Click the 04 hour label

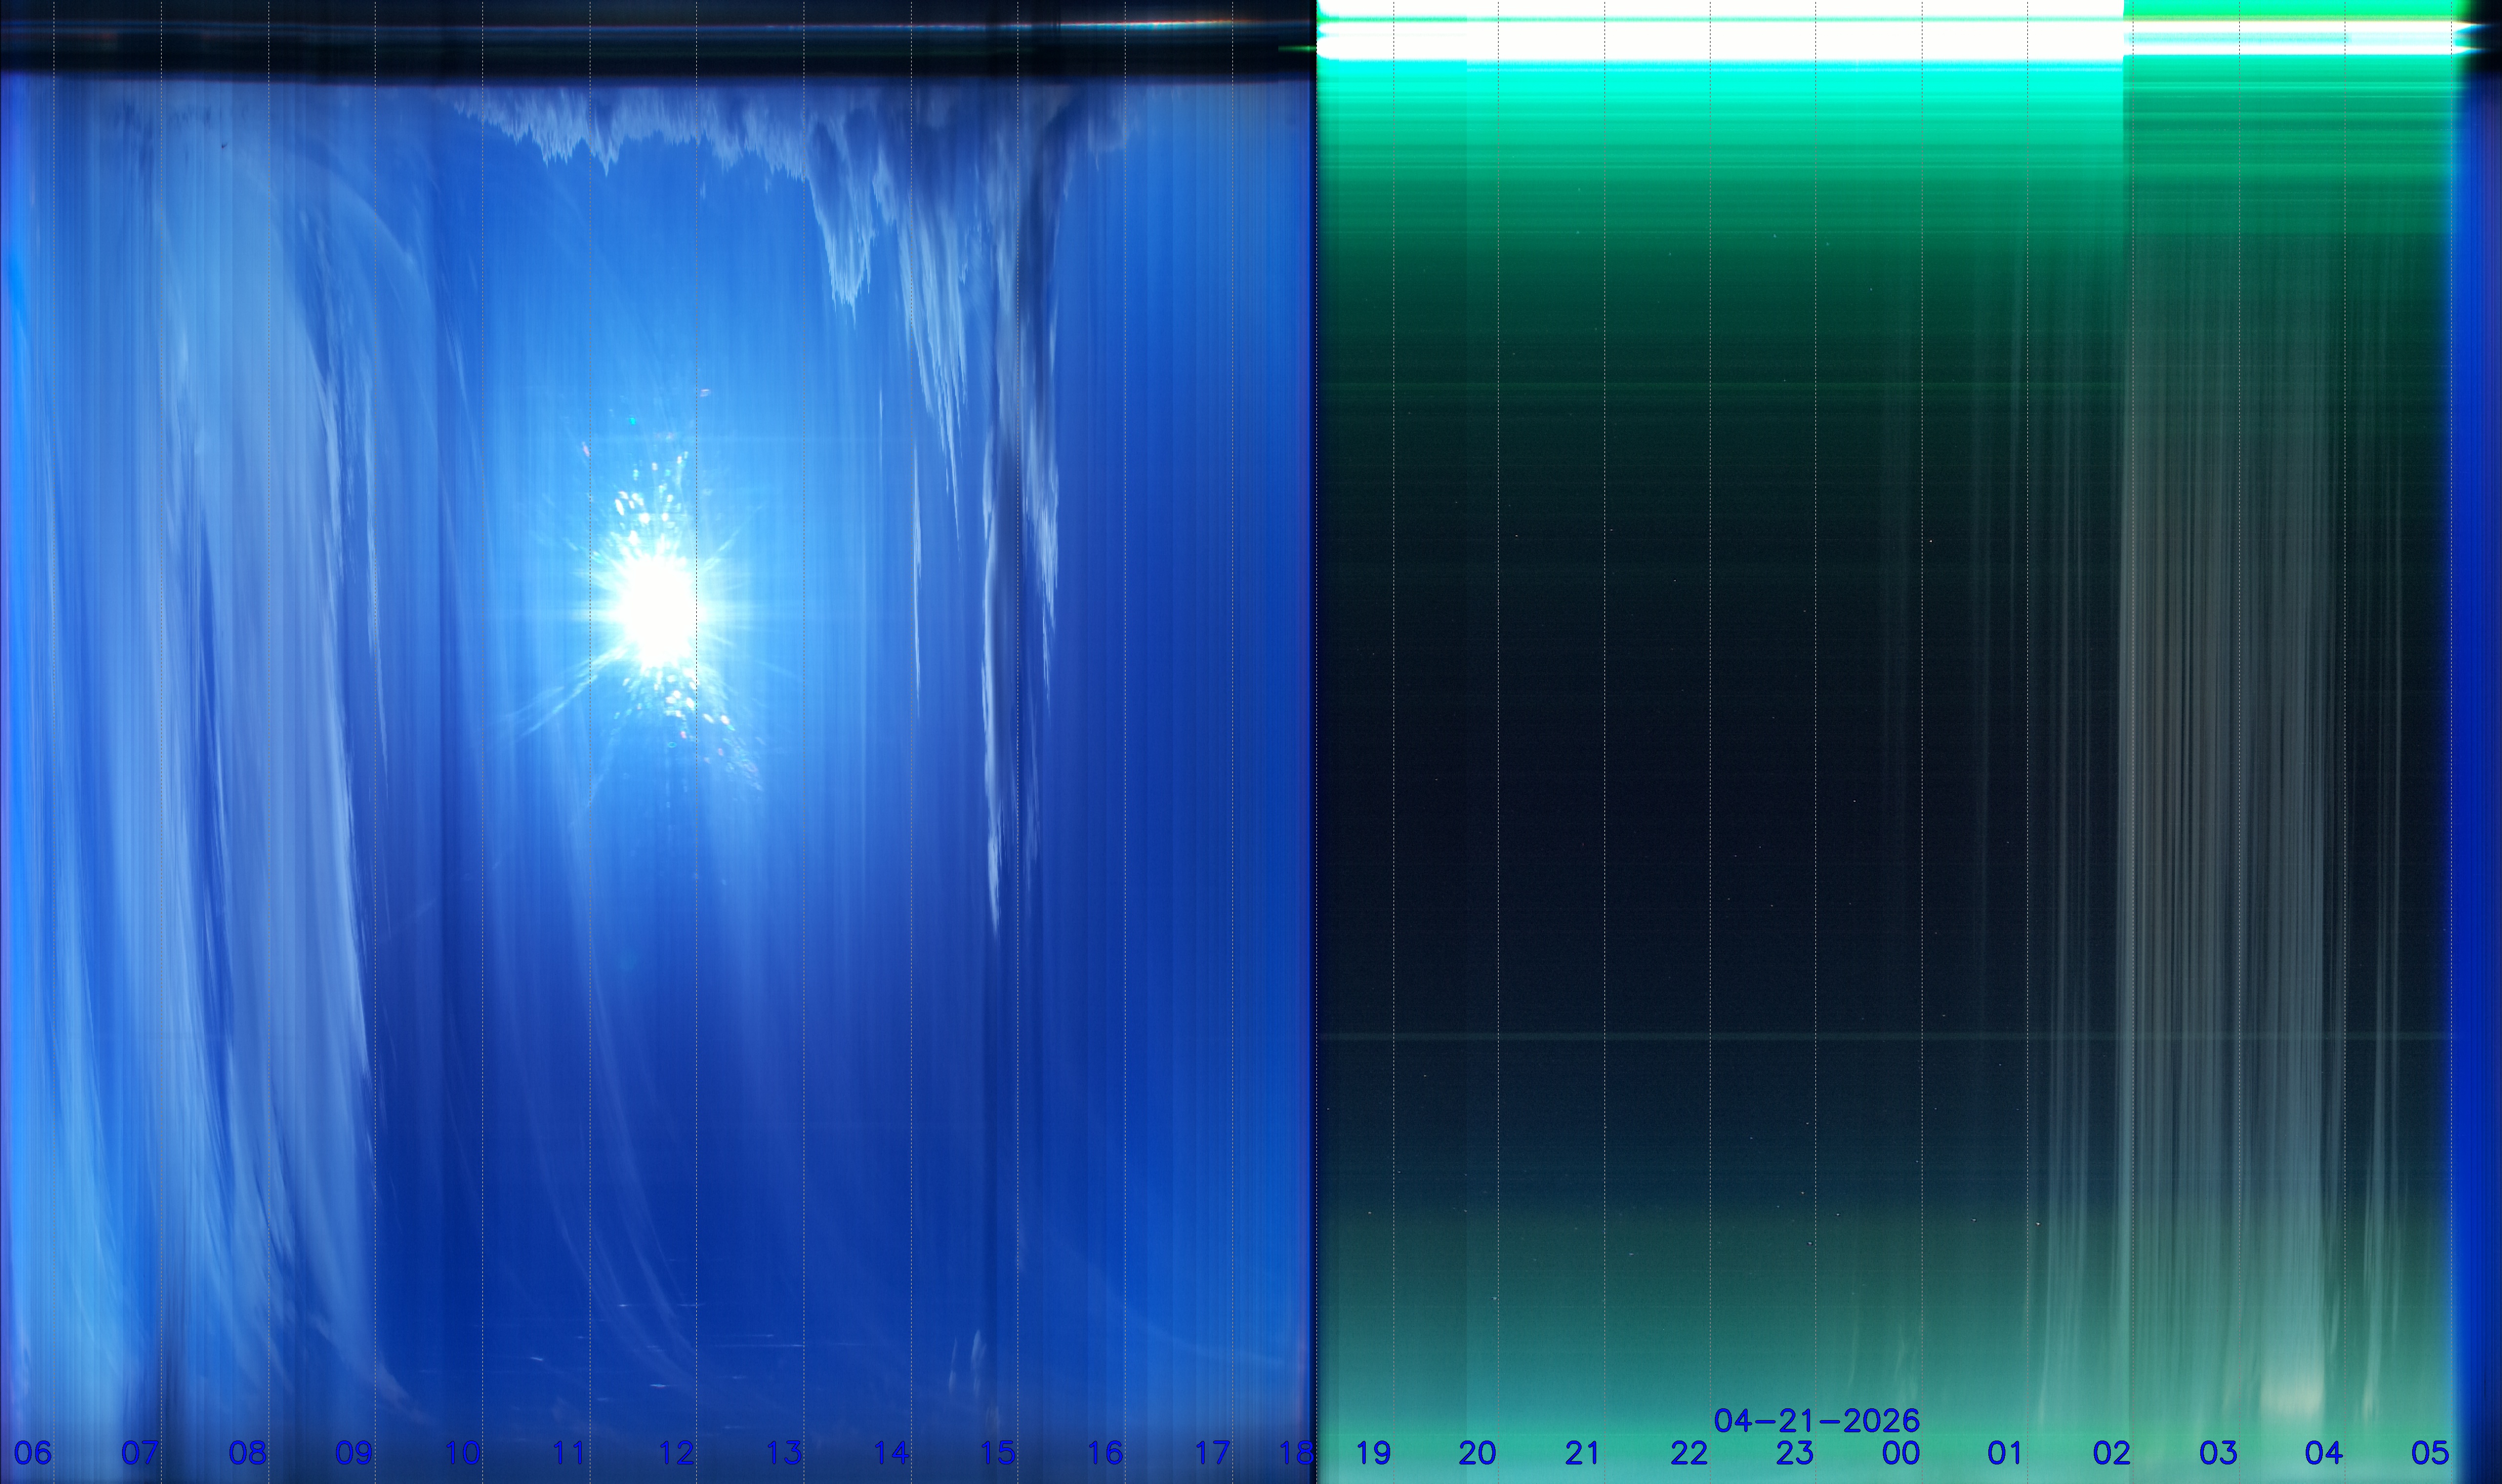[2323, 1452]
